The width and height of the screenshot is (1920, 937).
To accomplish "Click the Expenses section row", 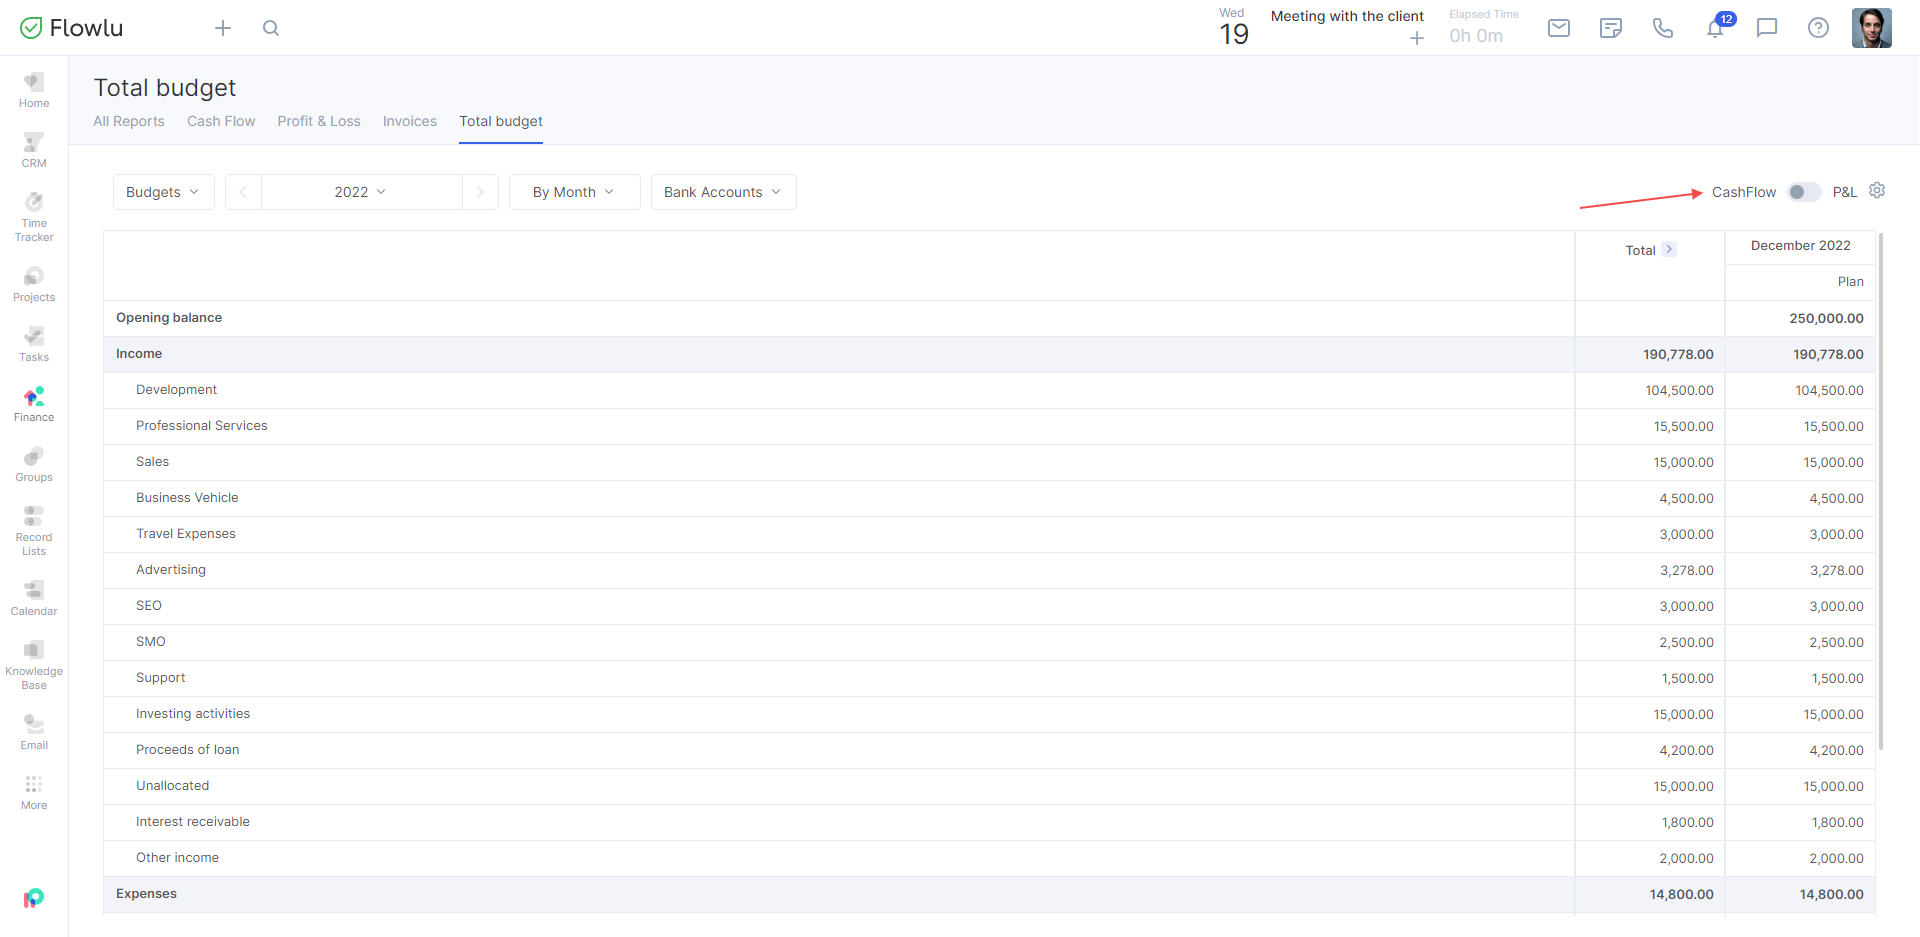I will [x=989, y=894].
